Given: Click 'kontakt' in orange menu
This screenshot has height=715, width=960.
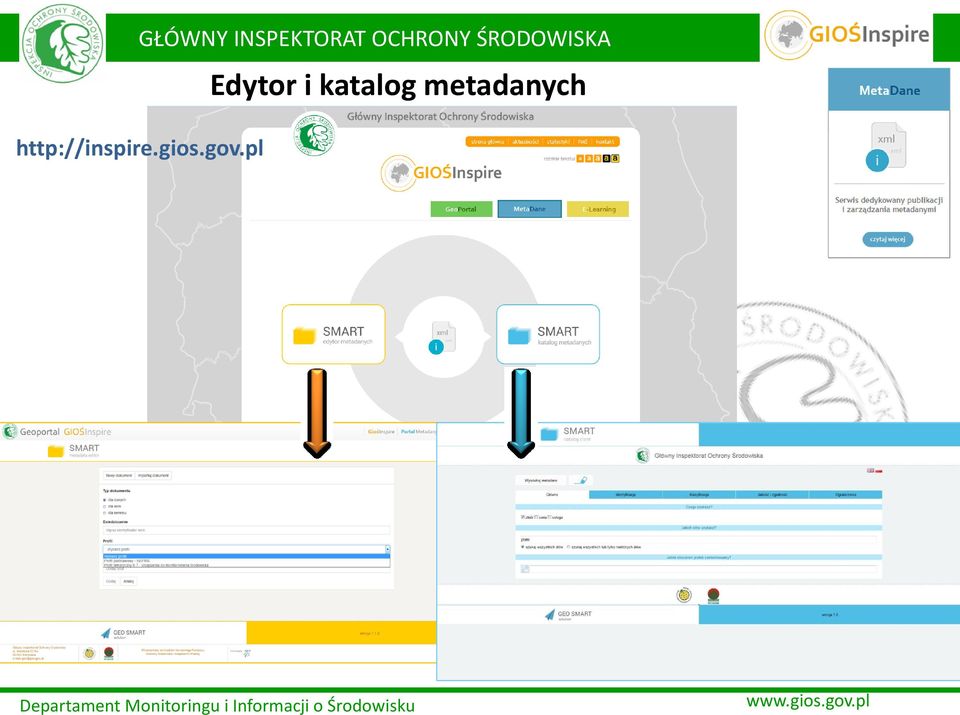Looking at the screenshot, I should [x=605, y=141].
